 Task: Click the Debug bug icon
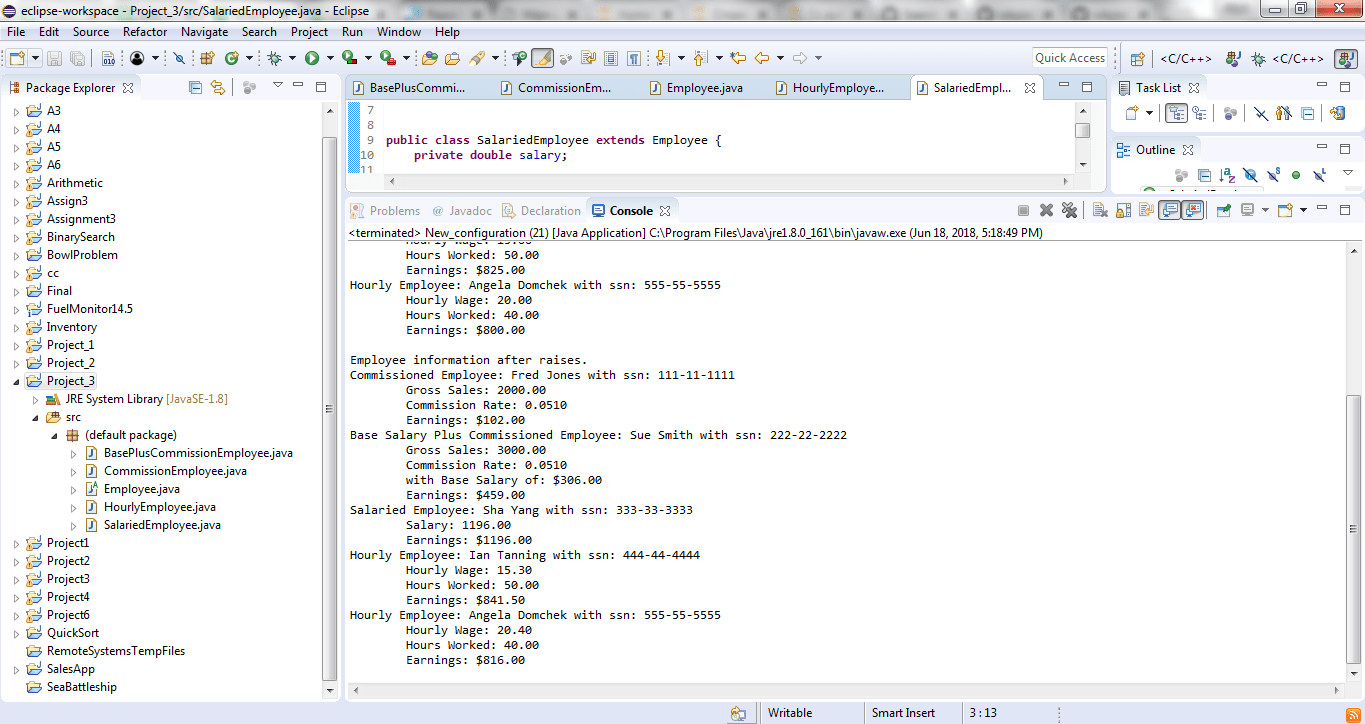point(273,58)
